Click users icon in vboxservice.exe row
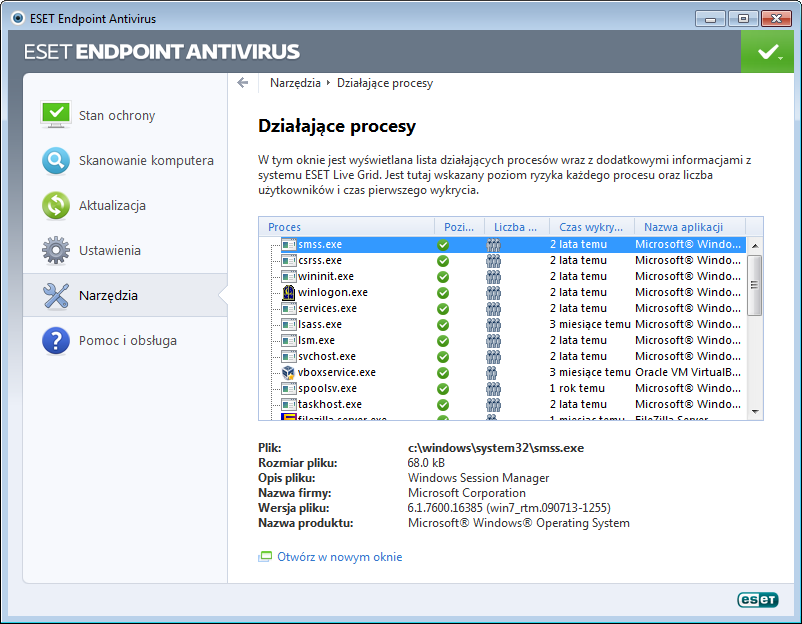Image resolution: width=802 pixels, height=624 pixels. (x=491, y=373)
